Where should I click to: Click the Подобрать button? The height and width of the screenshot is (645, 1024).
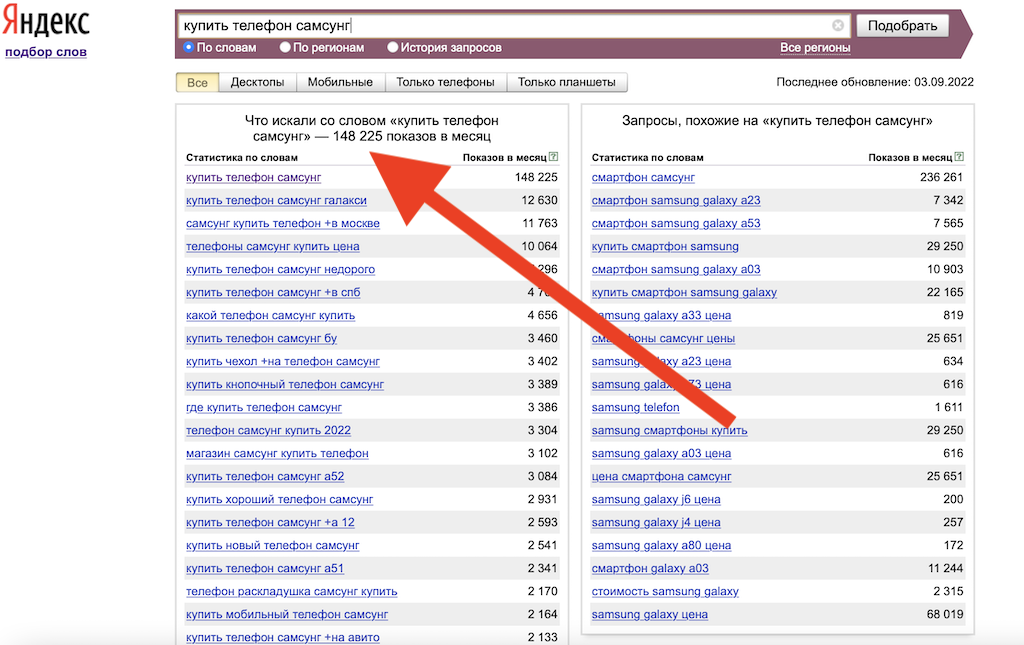click(x=903, y=25)
